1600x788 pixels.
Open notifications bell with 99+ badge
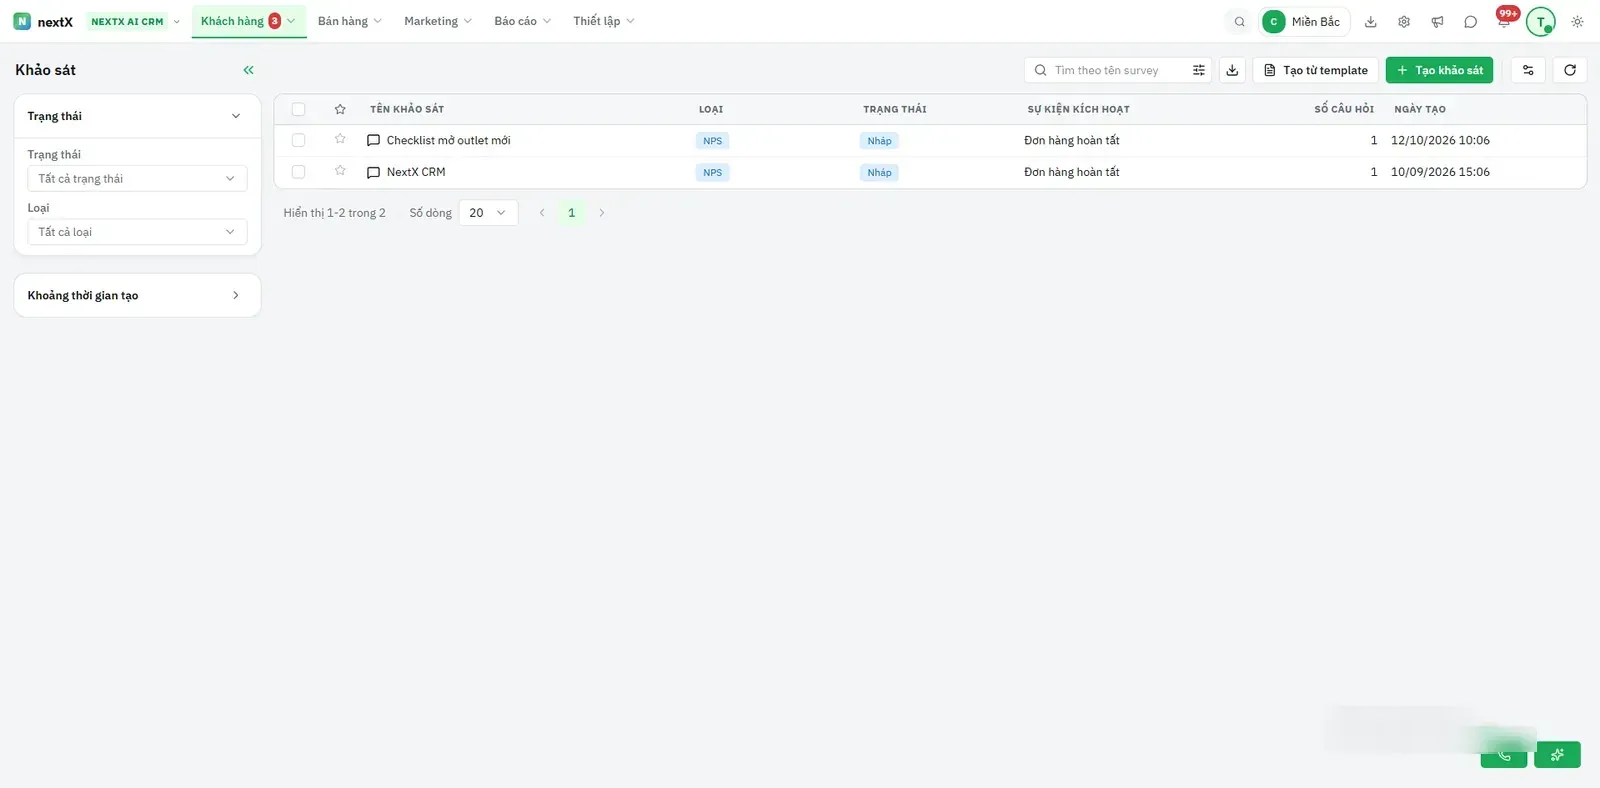click(1504, 20)
